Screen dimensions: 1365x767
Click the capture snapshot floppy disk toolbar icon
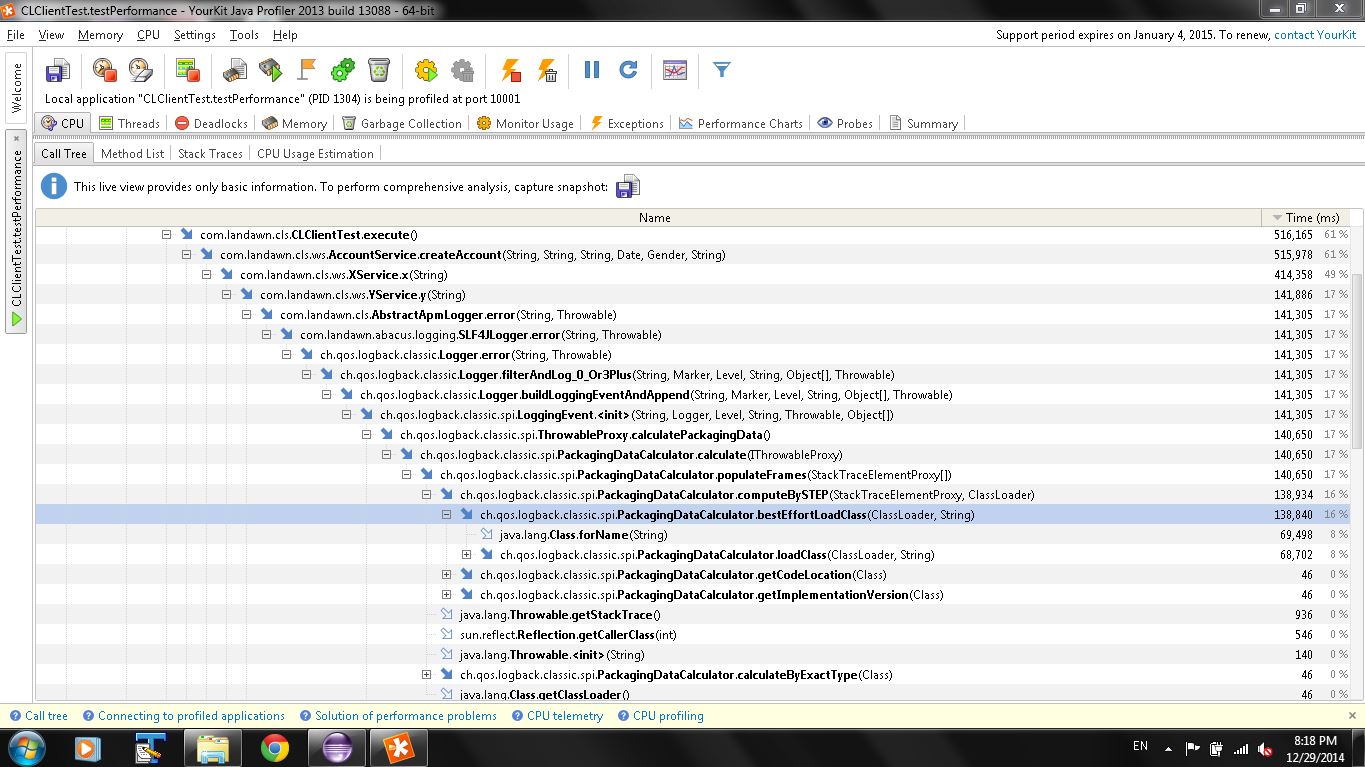(x=58, y=70)
